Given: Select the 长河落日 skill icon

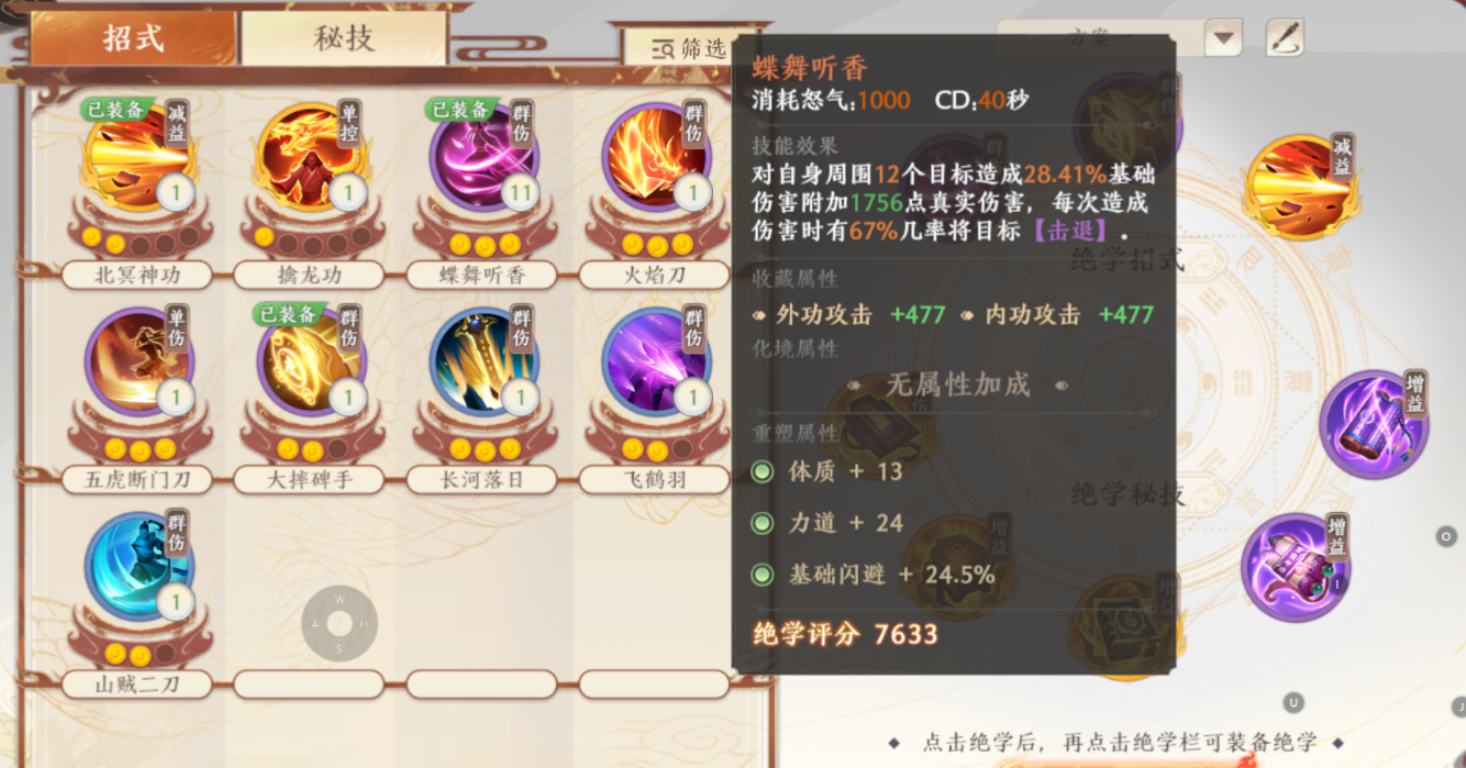Looking at the screenshot, I should tap(484, 362).
